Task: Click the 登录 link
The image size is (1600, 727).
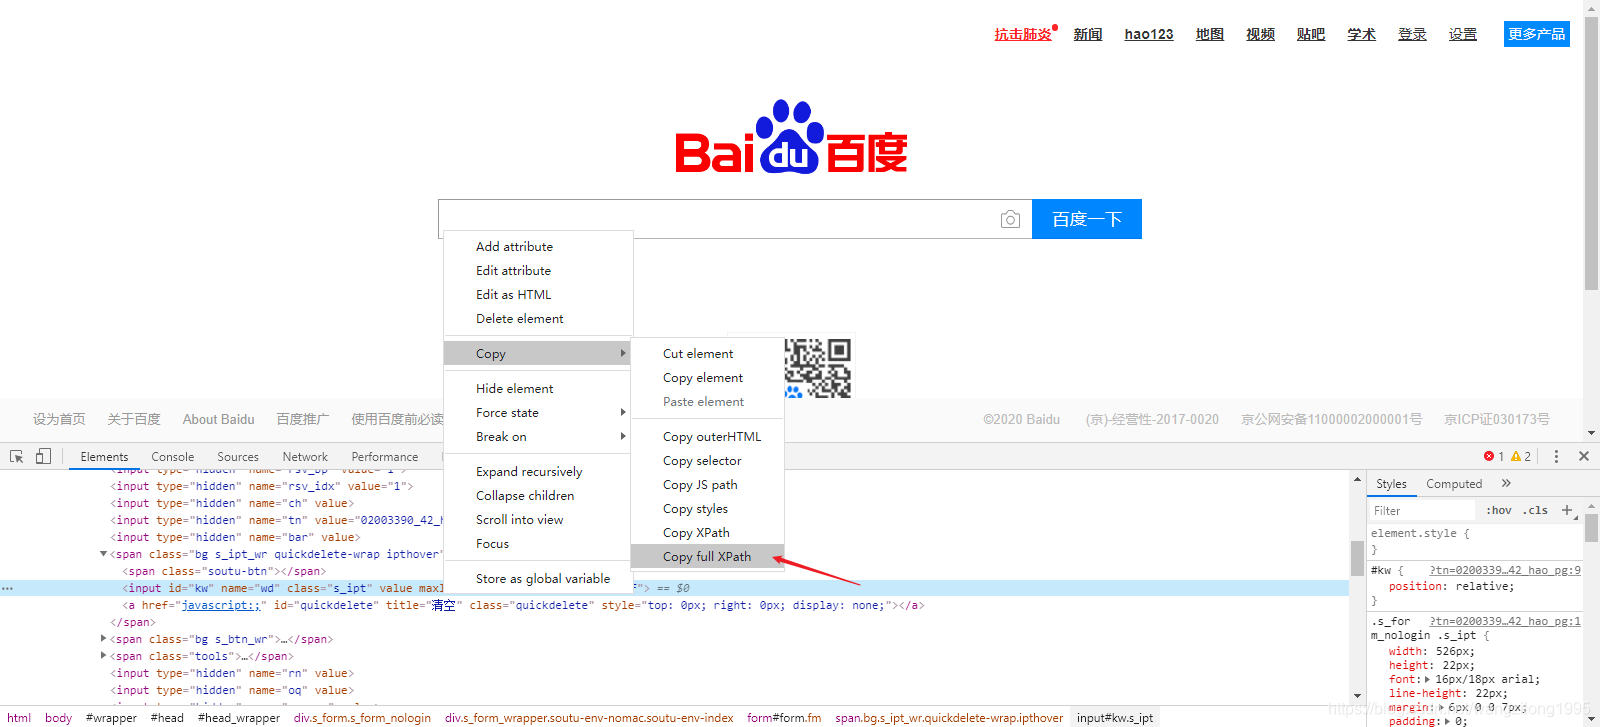Action: [x=1412, y=34]
